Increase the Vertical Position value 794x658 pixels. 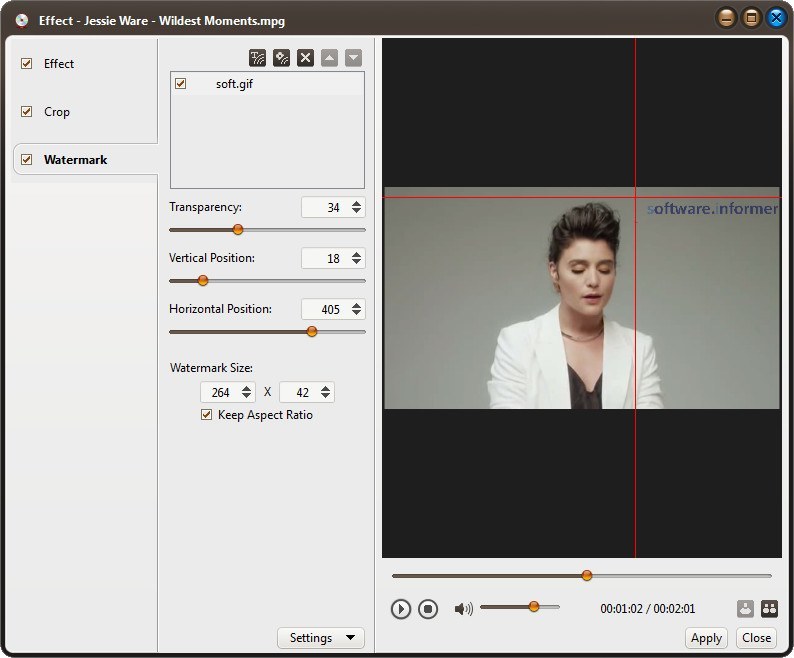[356, 254]
